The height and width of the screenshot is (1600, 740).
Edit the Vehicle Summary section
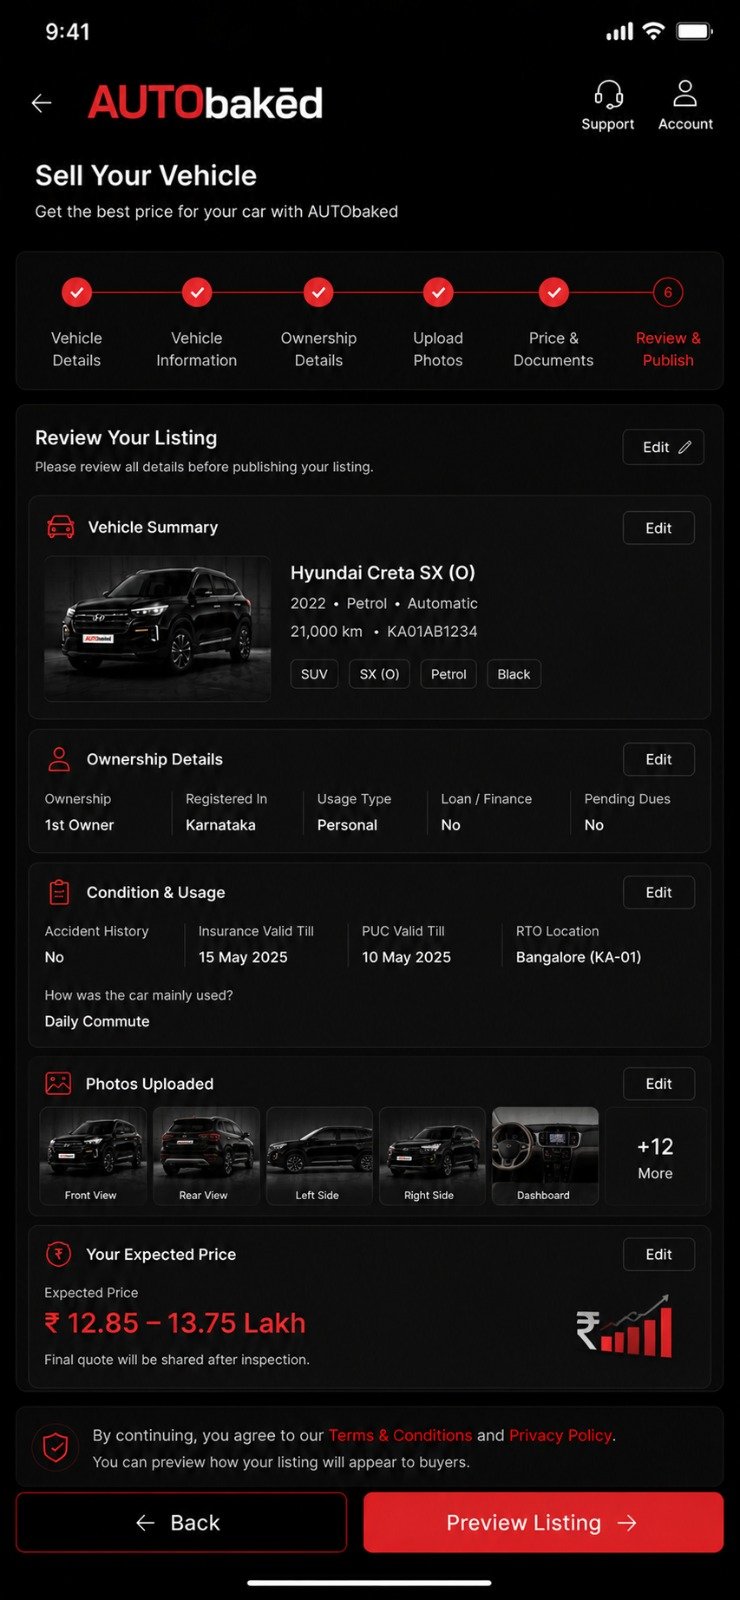pyautogui.click(x=659, y=528)
